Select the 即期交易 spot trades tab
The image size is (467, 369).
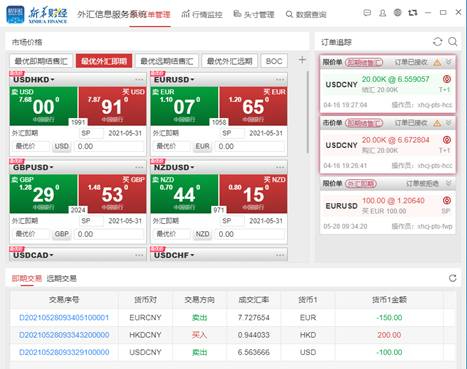tap(27, 278)
